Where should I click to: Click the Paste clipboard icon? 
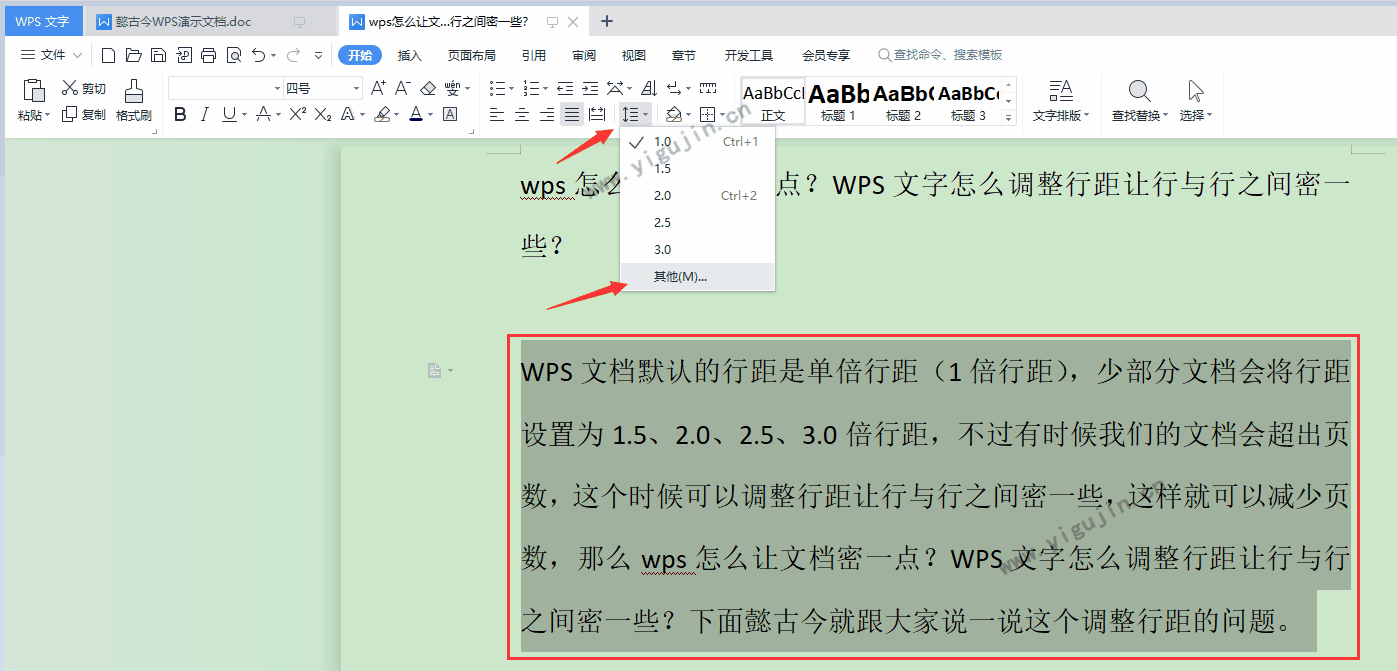pos(33,91)
